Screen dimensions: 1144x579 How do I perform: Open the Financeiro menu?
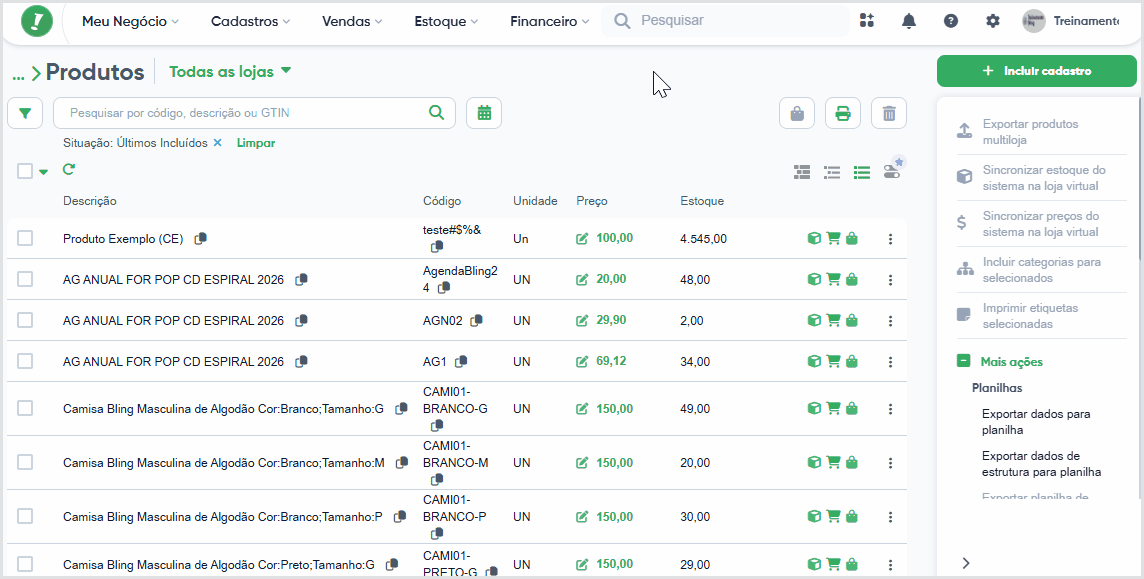(549, 21)
